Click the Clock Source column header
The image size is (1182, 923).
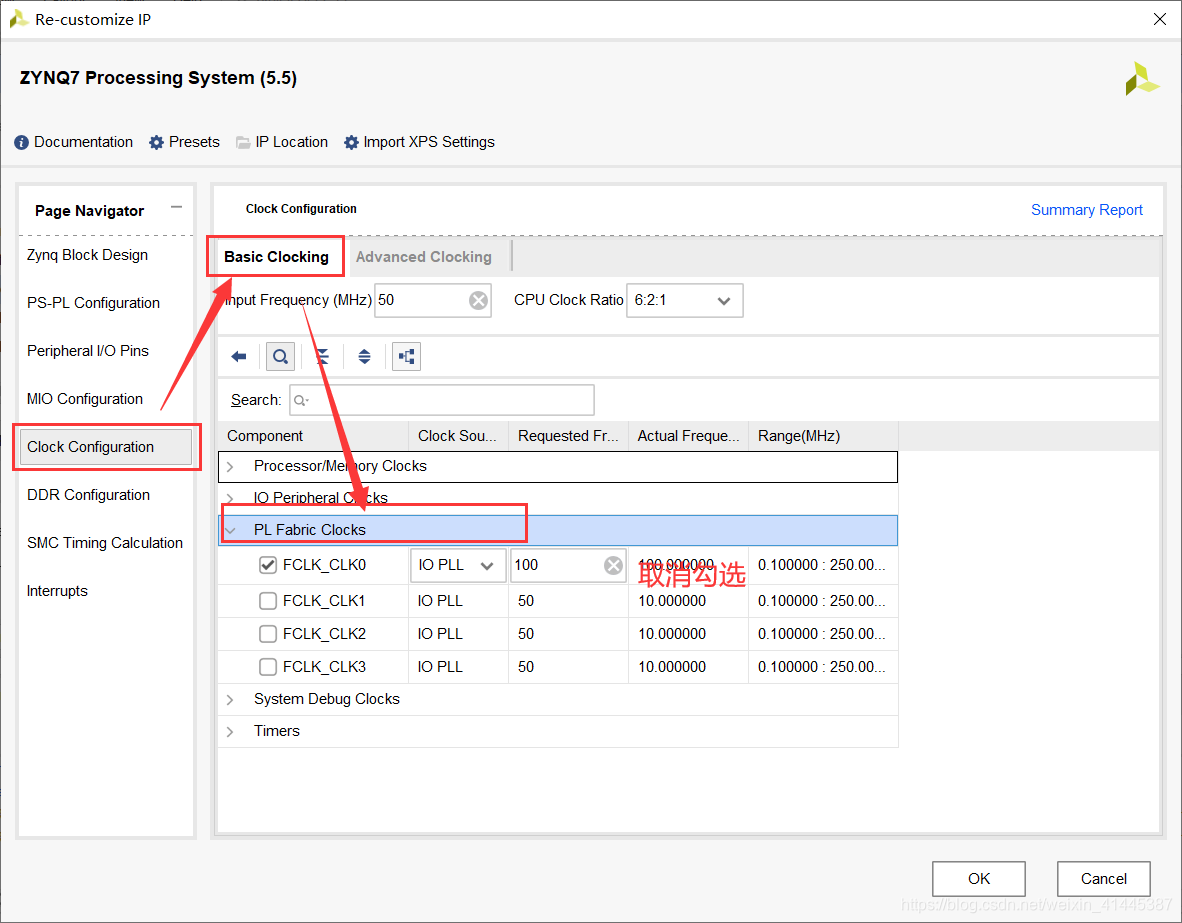click(458, 436)
